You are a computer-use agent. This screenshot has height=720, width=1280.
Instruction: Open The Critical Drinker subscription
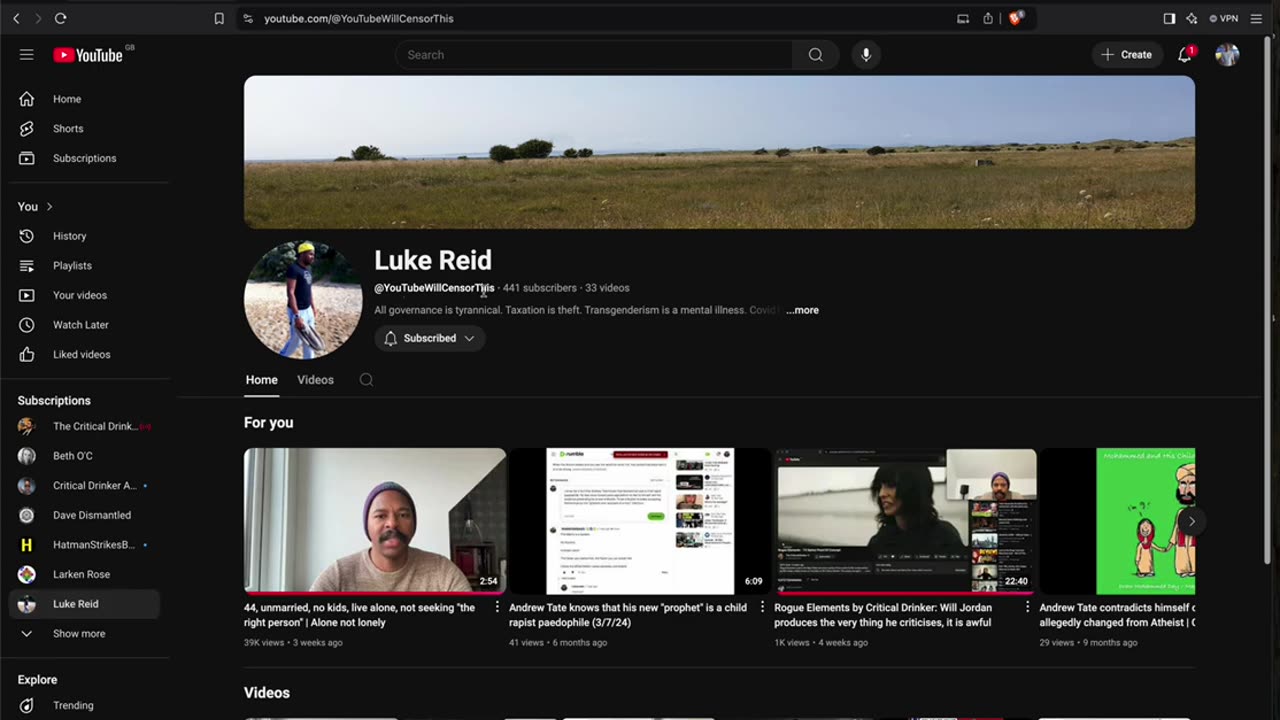pyautogui.click(x=84, y=426)
